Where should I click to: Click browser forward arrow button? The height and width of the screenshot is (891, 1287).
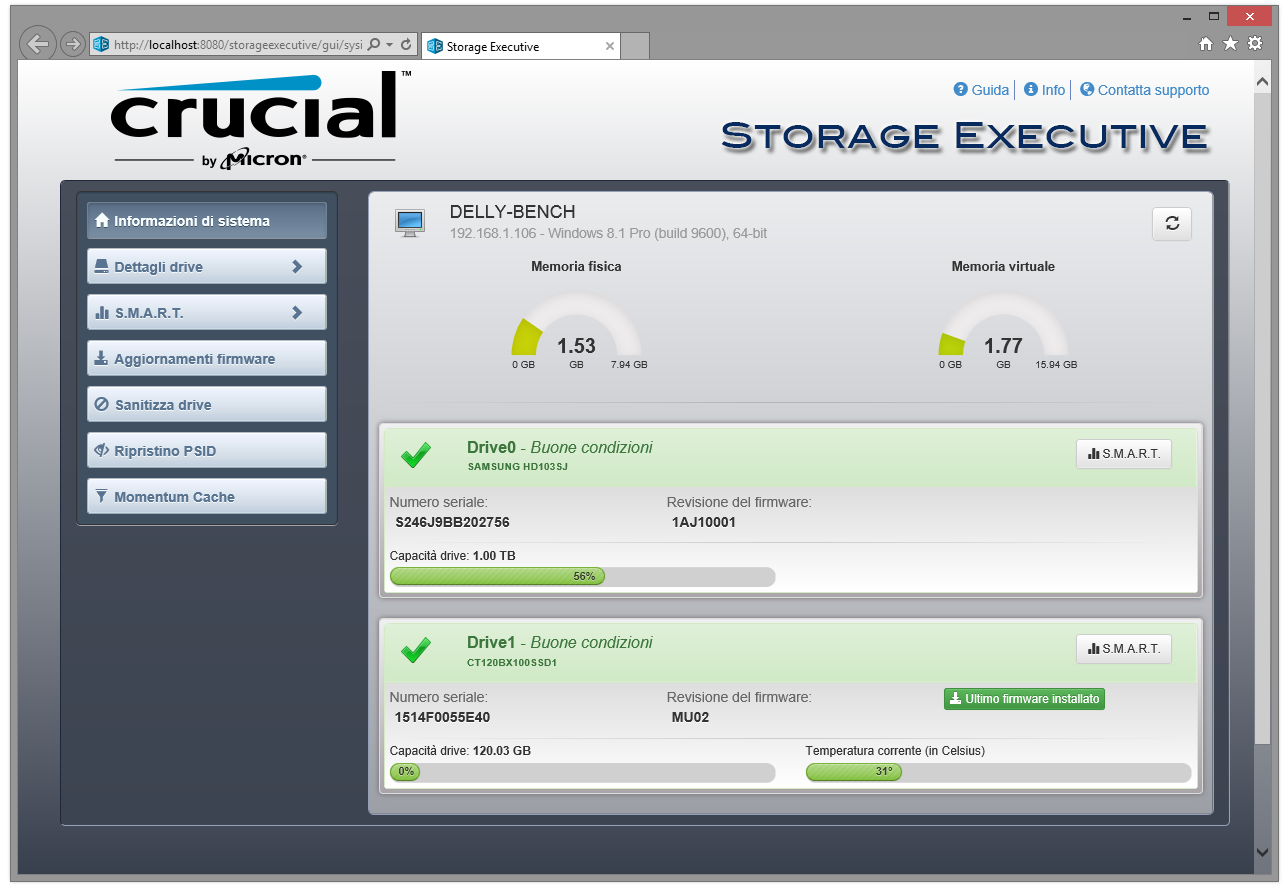coord(72,44)
